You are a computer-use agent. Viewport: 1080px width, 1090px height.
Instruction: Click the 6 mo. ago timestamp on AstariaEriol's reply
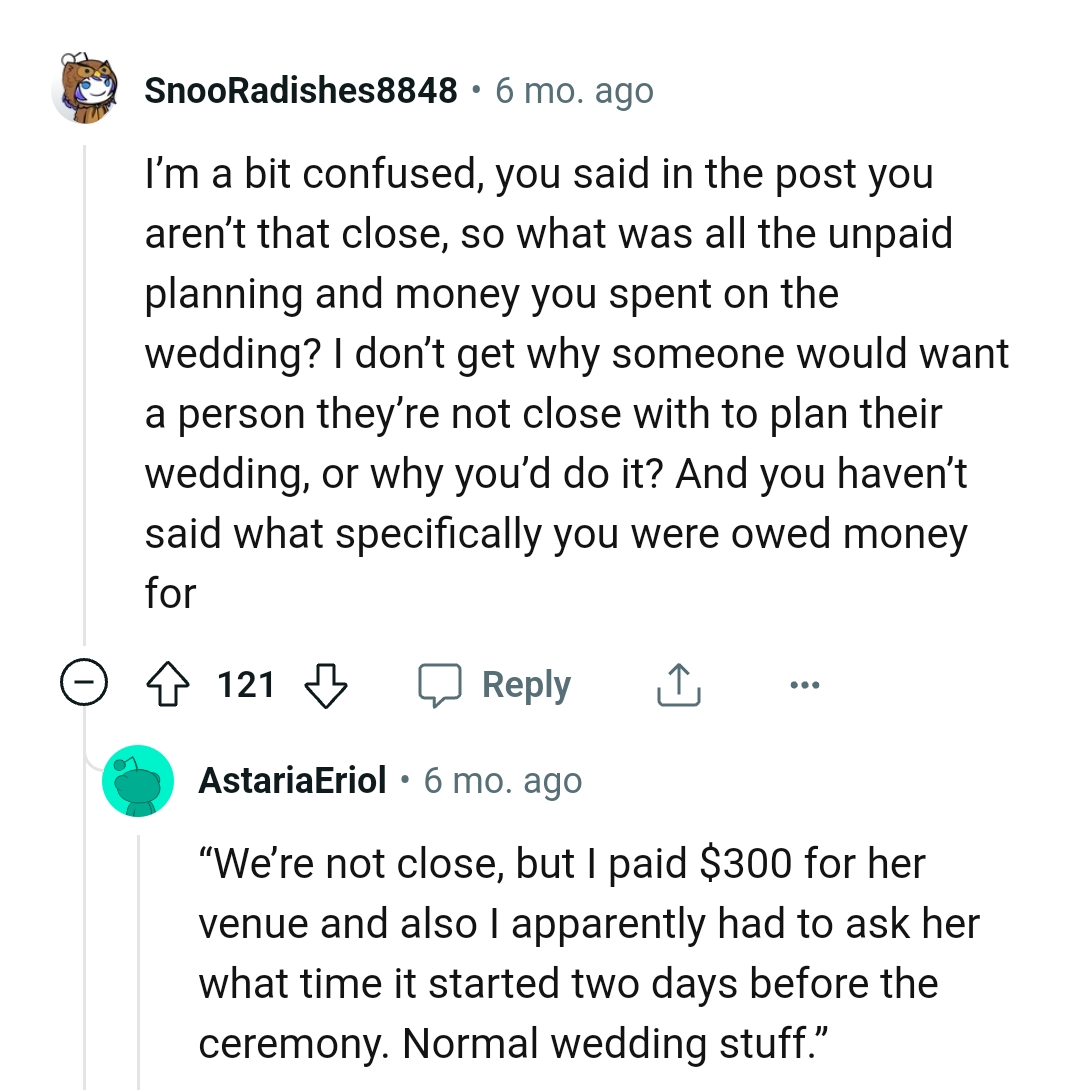click(503, 781)
